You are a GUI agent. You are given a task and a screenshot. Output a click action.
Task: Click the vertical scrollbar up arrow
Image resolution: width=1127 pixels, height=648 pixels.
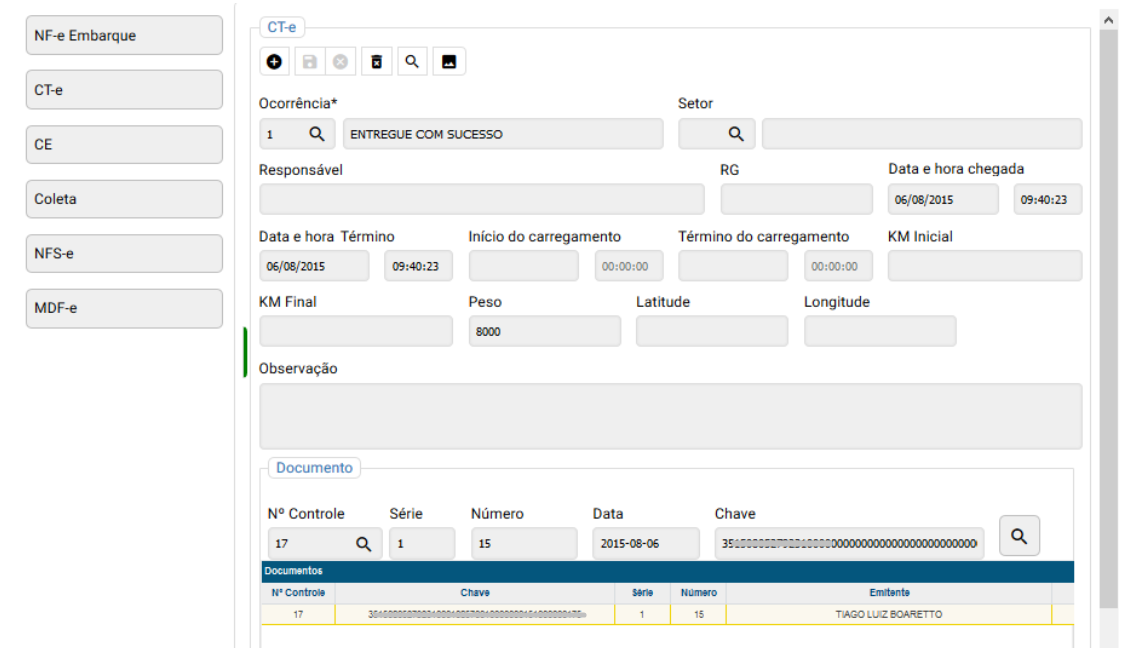click(x=1108, y=19)
